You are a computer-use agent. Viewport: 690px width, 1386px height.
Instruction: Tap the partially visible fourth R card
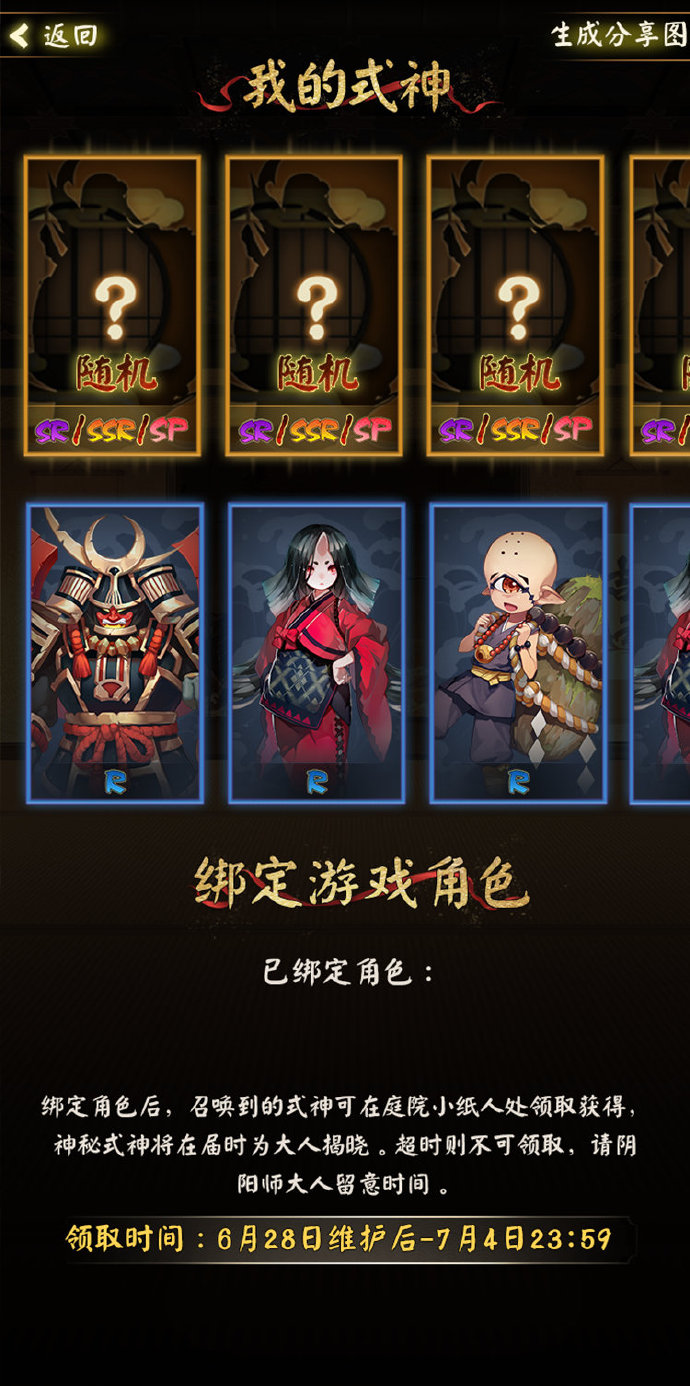pyautogui.click(x=661, y=653)
